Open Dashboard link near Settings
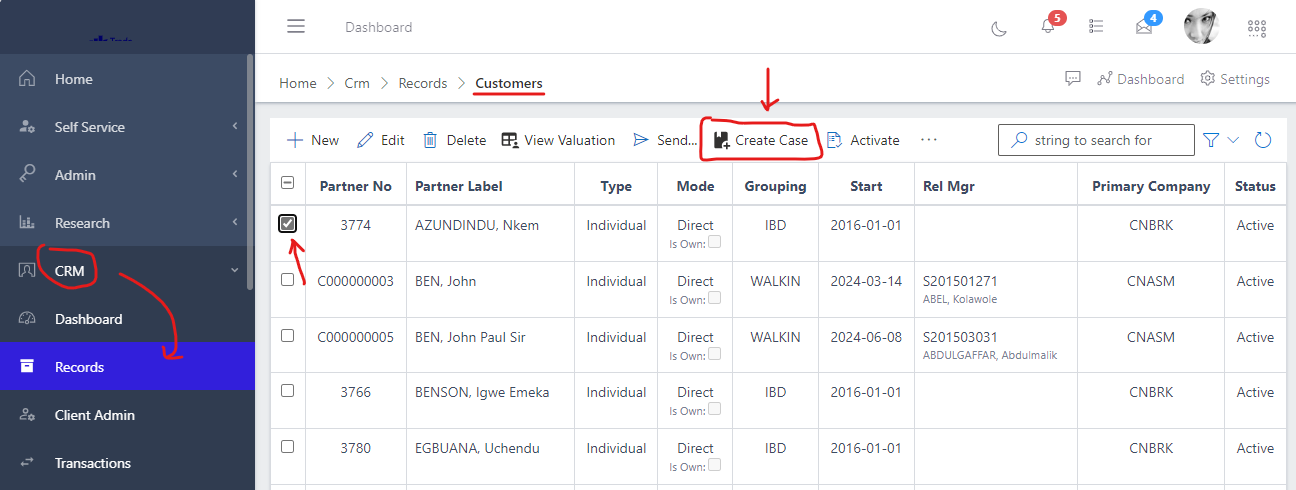The width and height of the screenshot is (1296, 490). point(1140,79)
